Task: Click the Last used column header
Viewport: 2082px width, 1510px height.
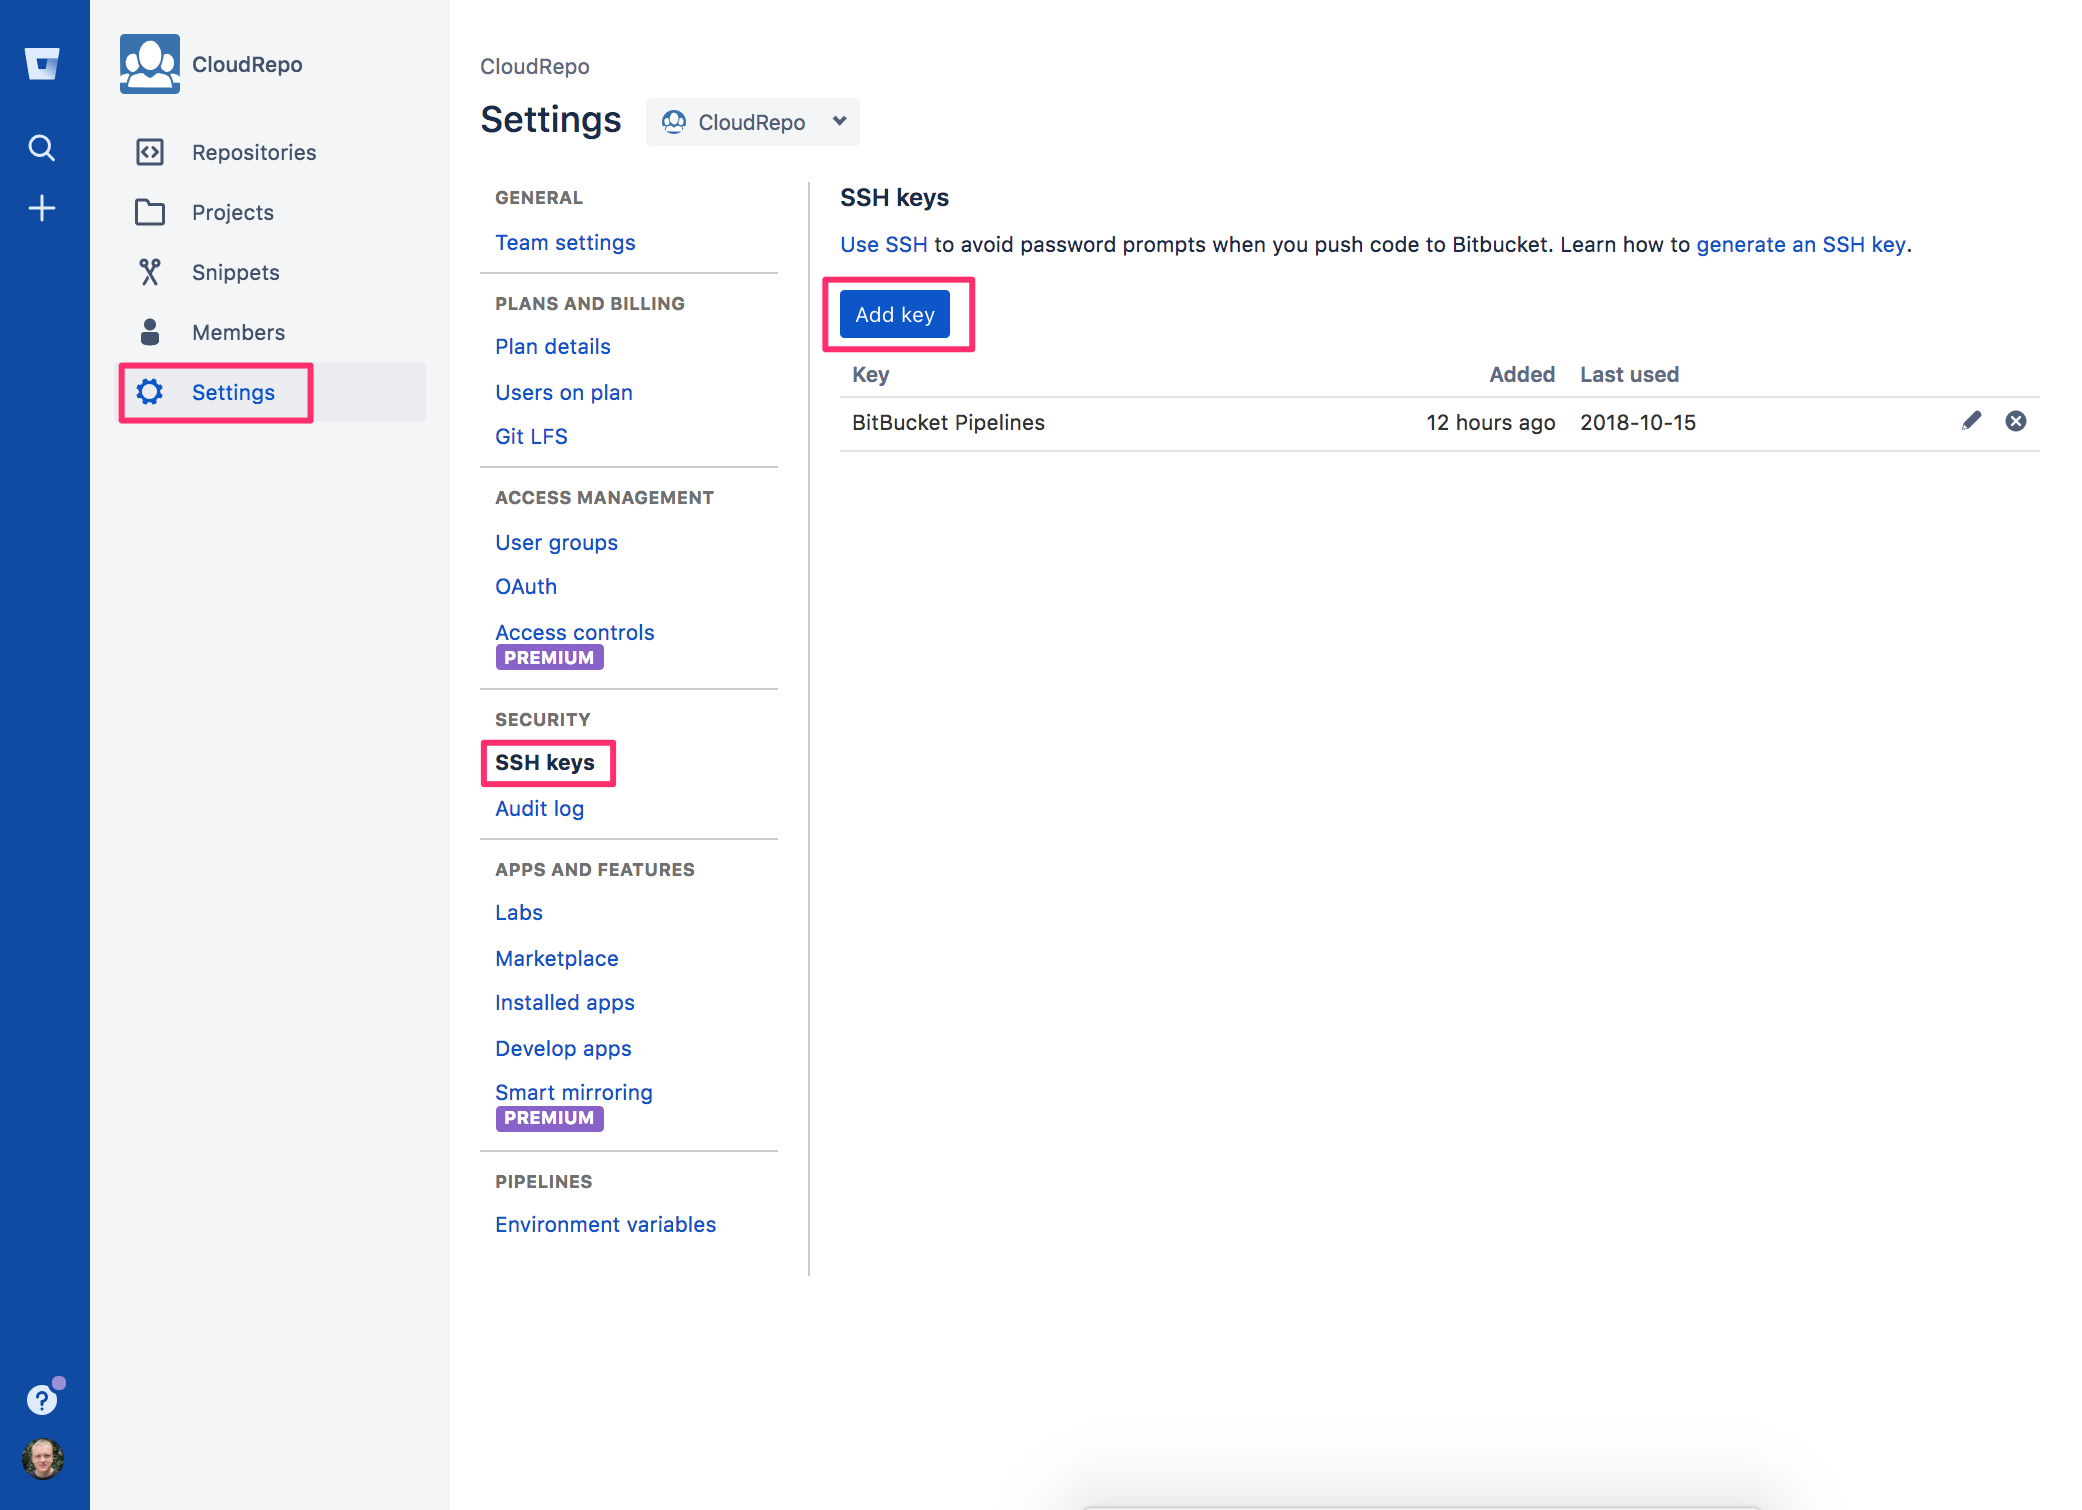Action: 1630,374
